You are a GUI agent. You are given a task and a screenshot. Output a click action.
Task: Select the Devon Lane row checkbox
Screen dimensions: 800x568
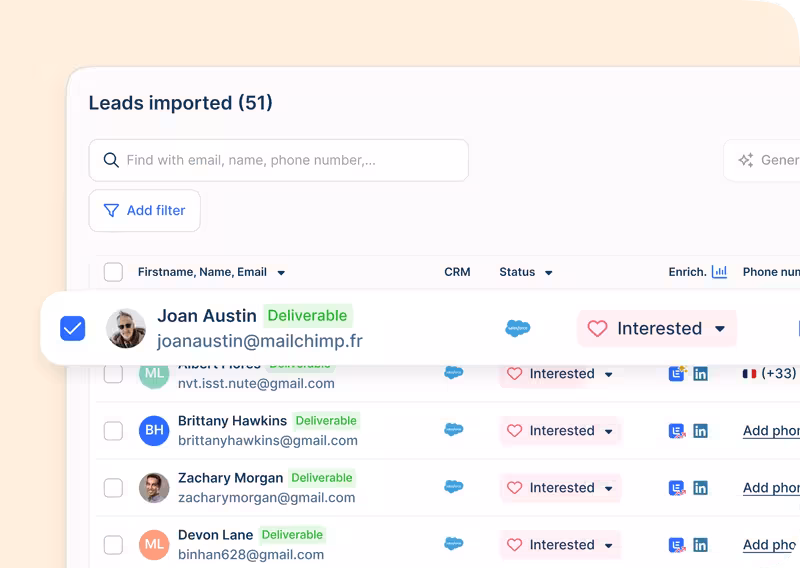point(113,545)
